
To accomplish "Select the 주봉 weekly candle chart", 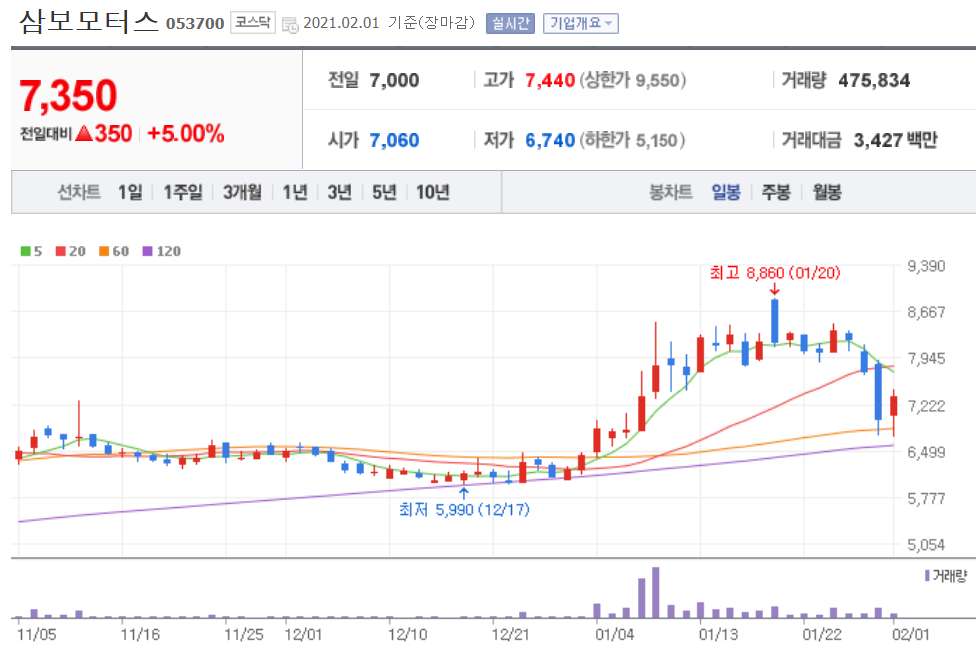I will point(776,192).
